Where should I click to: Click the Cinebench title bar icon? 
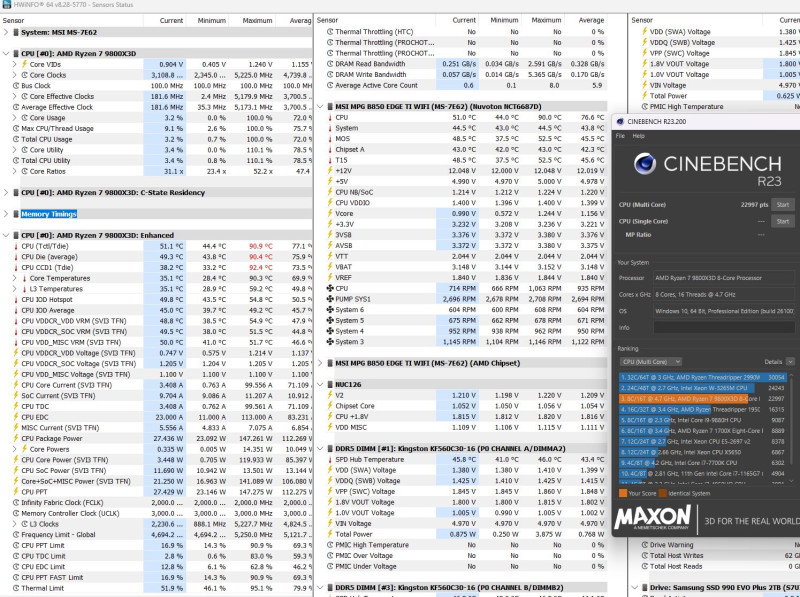pyautogui.click(x=620, y=121)
